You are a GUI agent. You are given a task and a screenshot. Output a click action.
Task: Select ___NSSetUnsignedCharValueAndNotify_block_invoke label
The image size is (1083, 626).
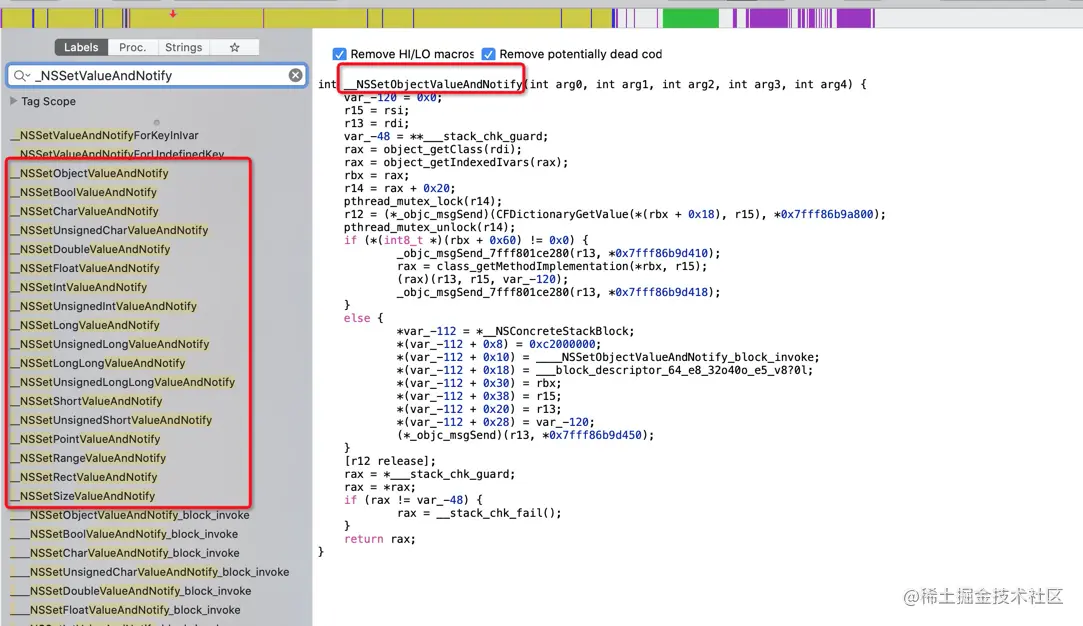(150, 572)
